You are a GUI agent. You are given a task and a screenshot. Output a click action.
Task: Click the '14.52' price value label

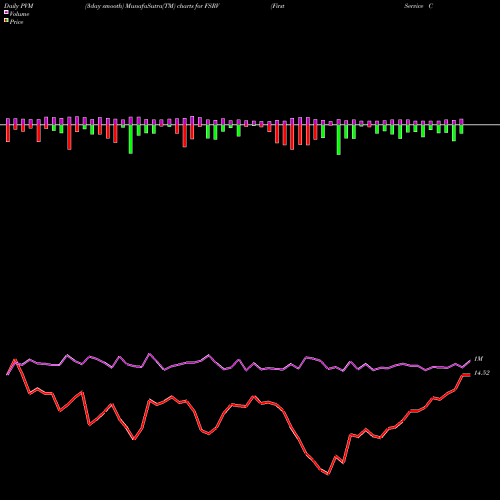pyautogui.click(x=482, y=373)
